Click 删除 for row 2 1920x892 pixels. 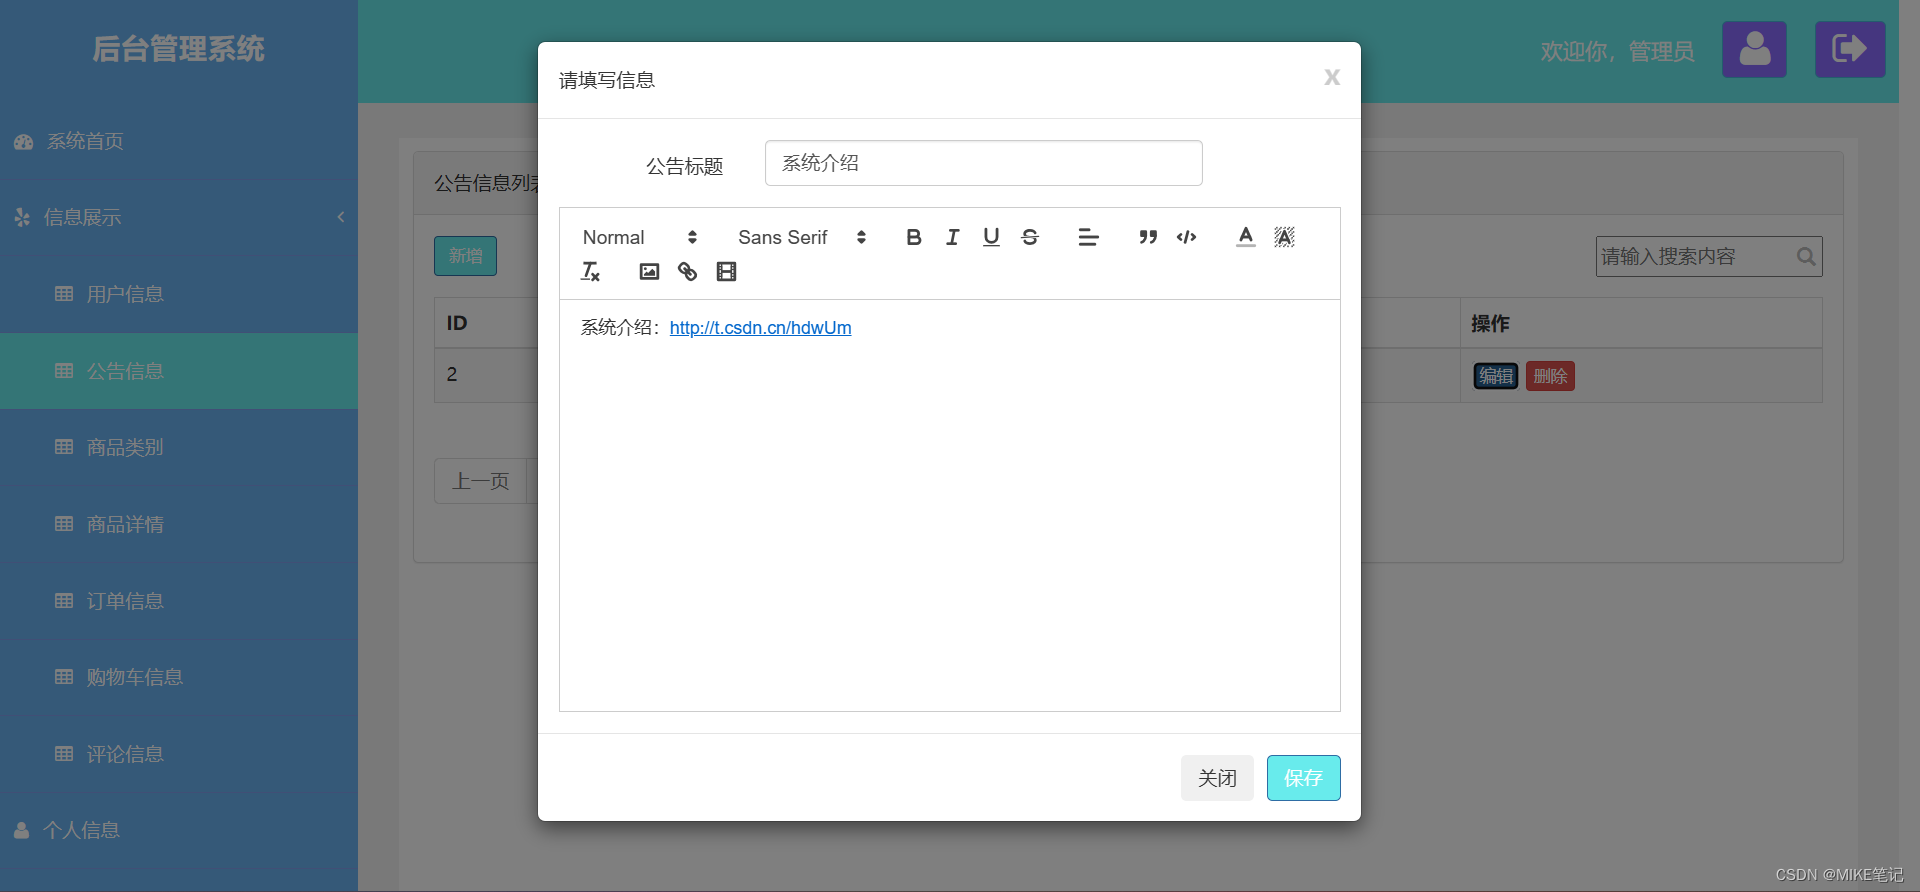[x=1550, y=376]
